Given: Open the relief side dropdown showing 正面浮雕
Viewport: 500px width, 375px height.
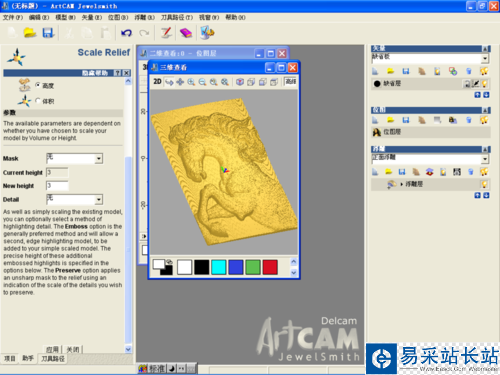Looking at the screenshot, I should point(485,159).
